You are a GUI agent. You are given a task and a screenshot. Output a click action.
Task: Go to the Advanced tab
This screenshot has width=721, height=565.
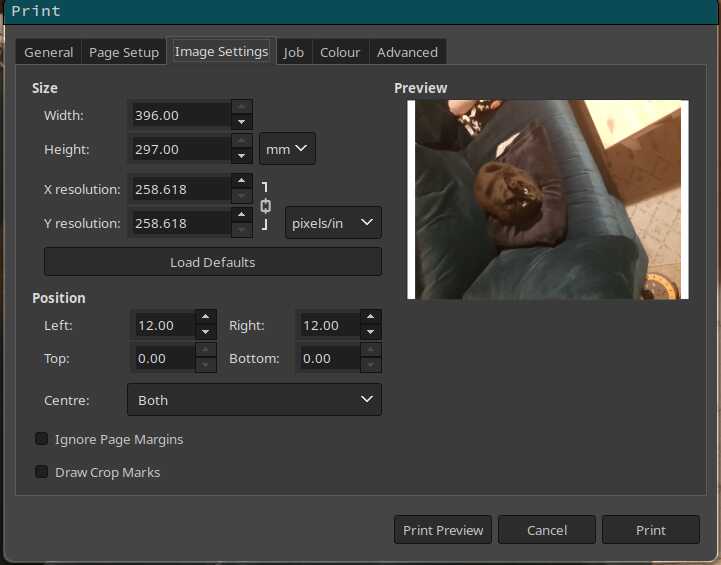click(407, 52)
